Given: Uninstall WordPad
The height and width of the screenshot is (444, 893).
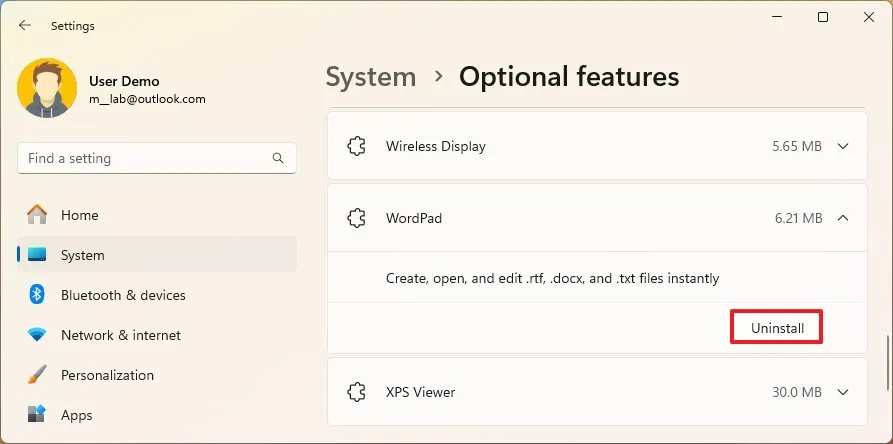Looking at the screenshot, I should click(777, 328).
